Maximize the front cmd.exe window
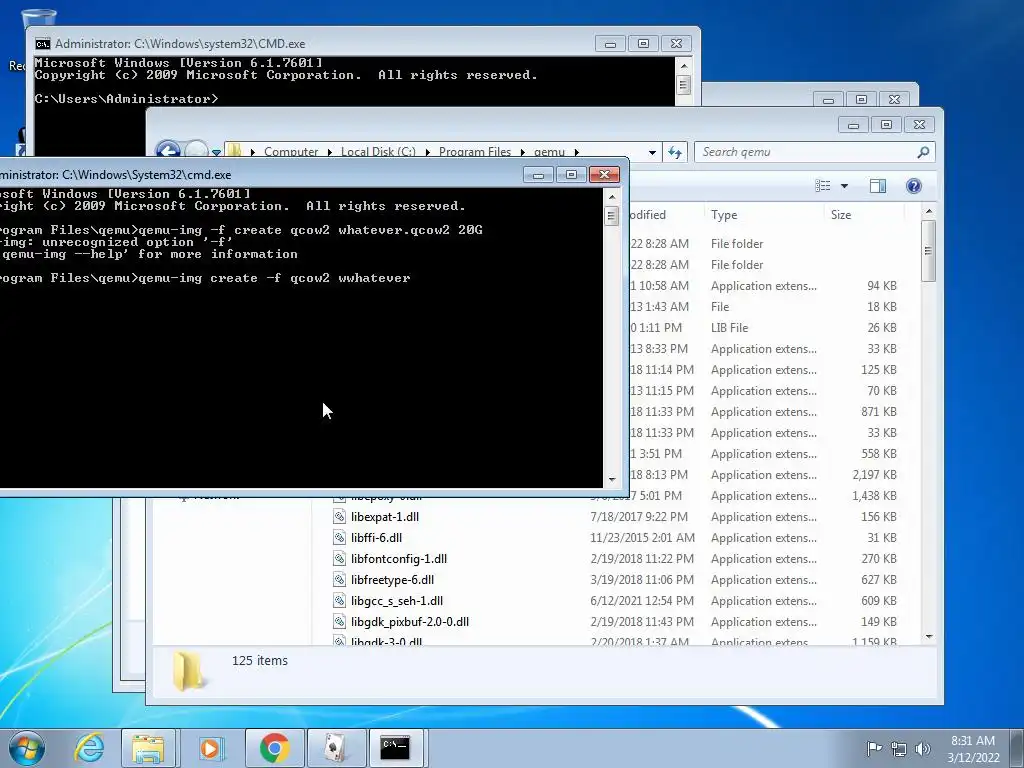1024x768 pixels. coord(571,174)
